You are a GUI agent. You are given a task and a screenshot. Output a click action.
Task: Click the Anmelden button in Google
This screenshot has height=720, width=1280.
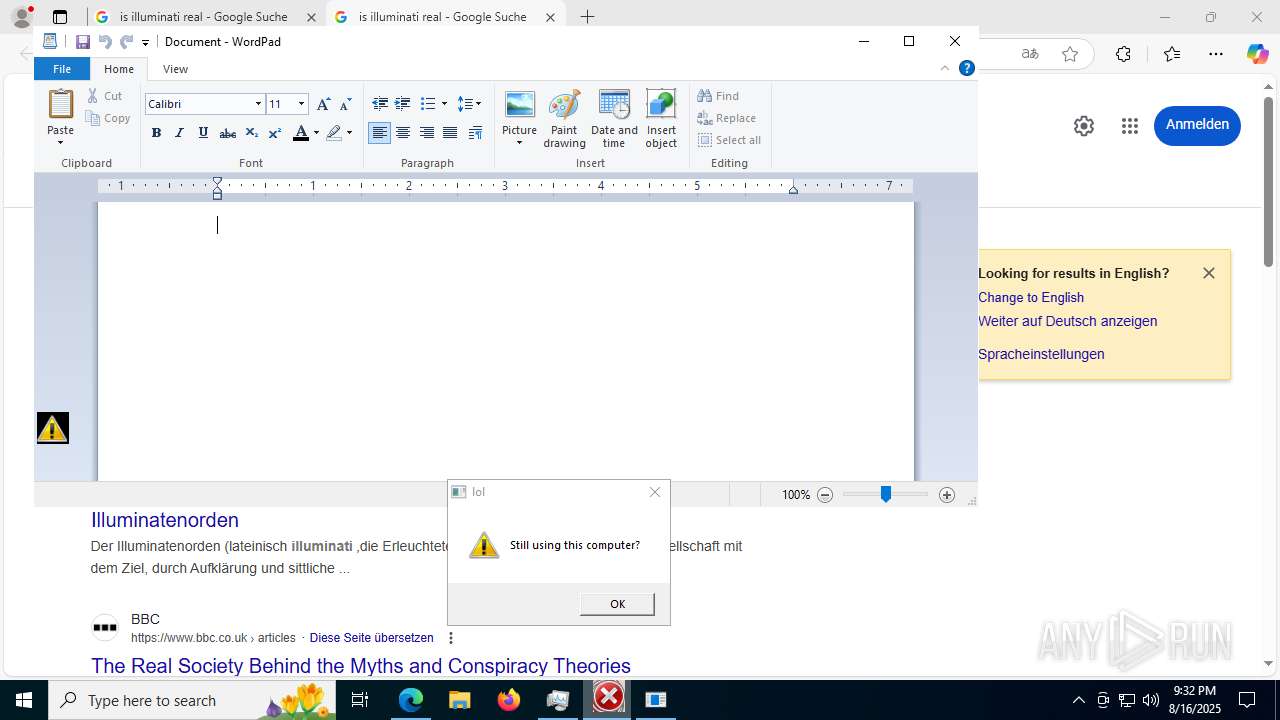click(x=1197, y=125)
